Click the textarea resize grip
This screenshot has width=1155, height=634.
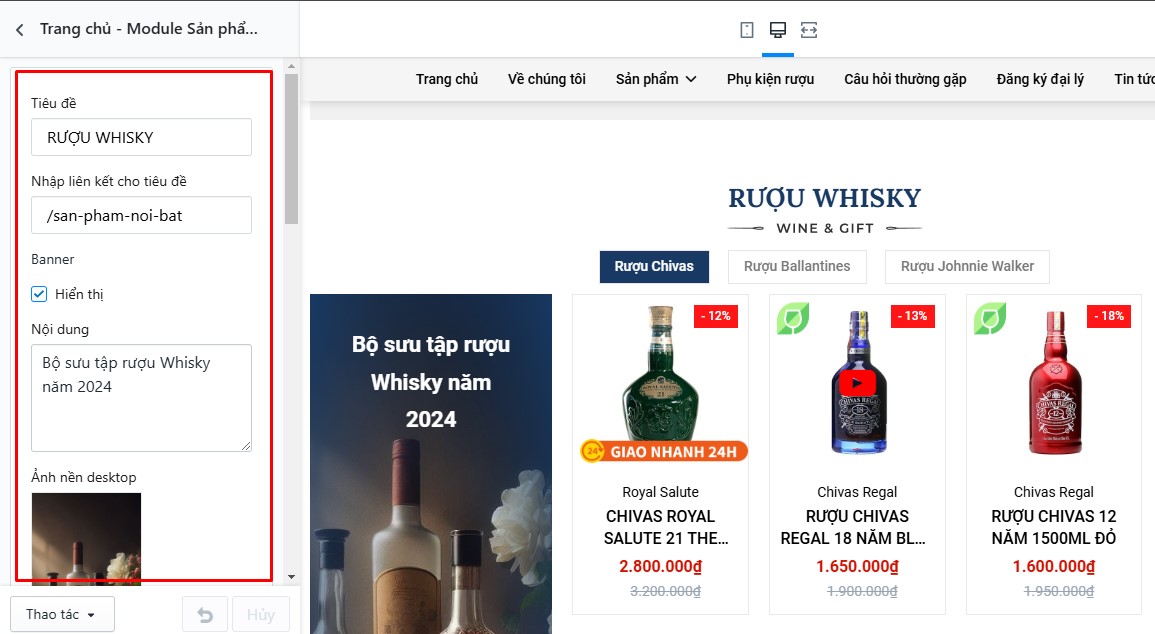246,445
